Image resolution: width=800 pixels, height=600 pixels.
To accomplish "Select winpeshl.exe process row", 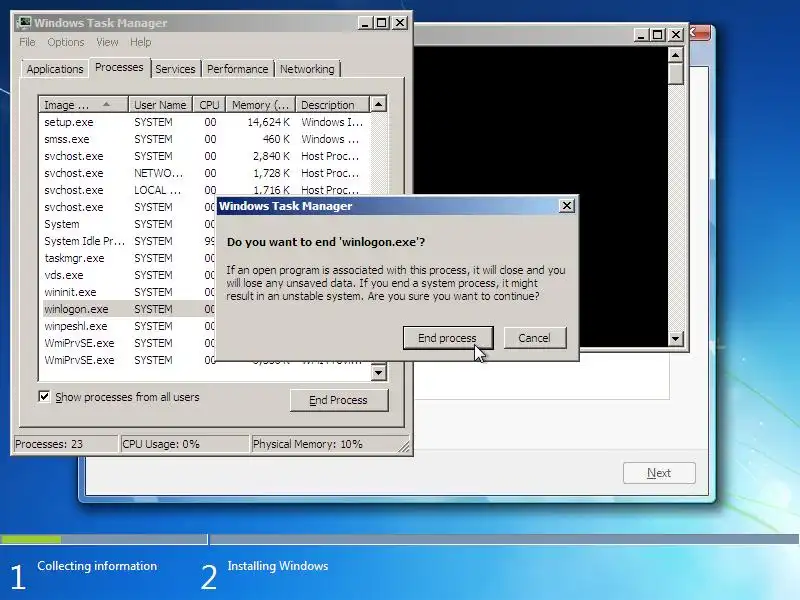I will click(128, 326).
